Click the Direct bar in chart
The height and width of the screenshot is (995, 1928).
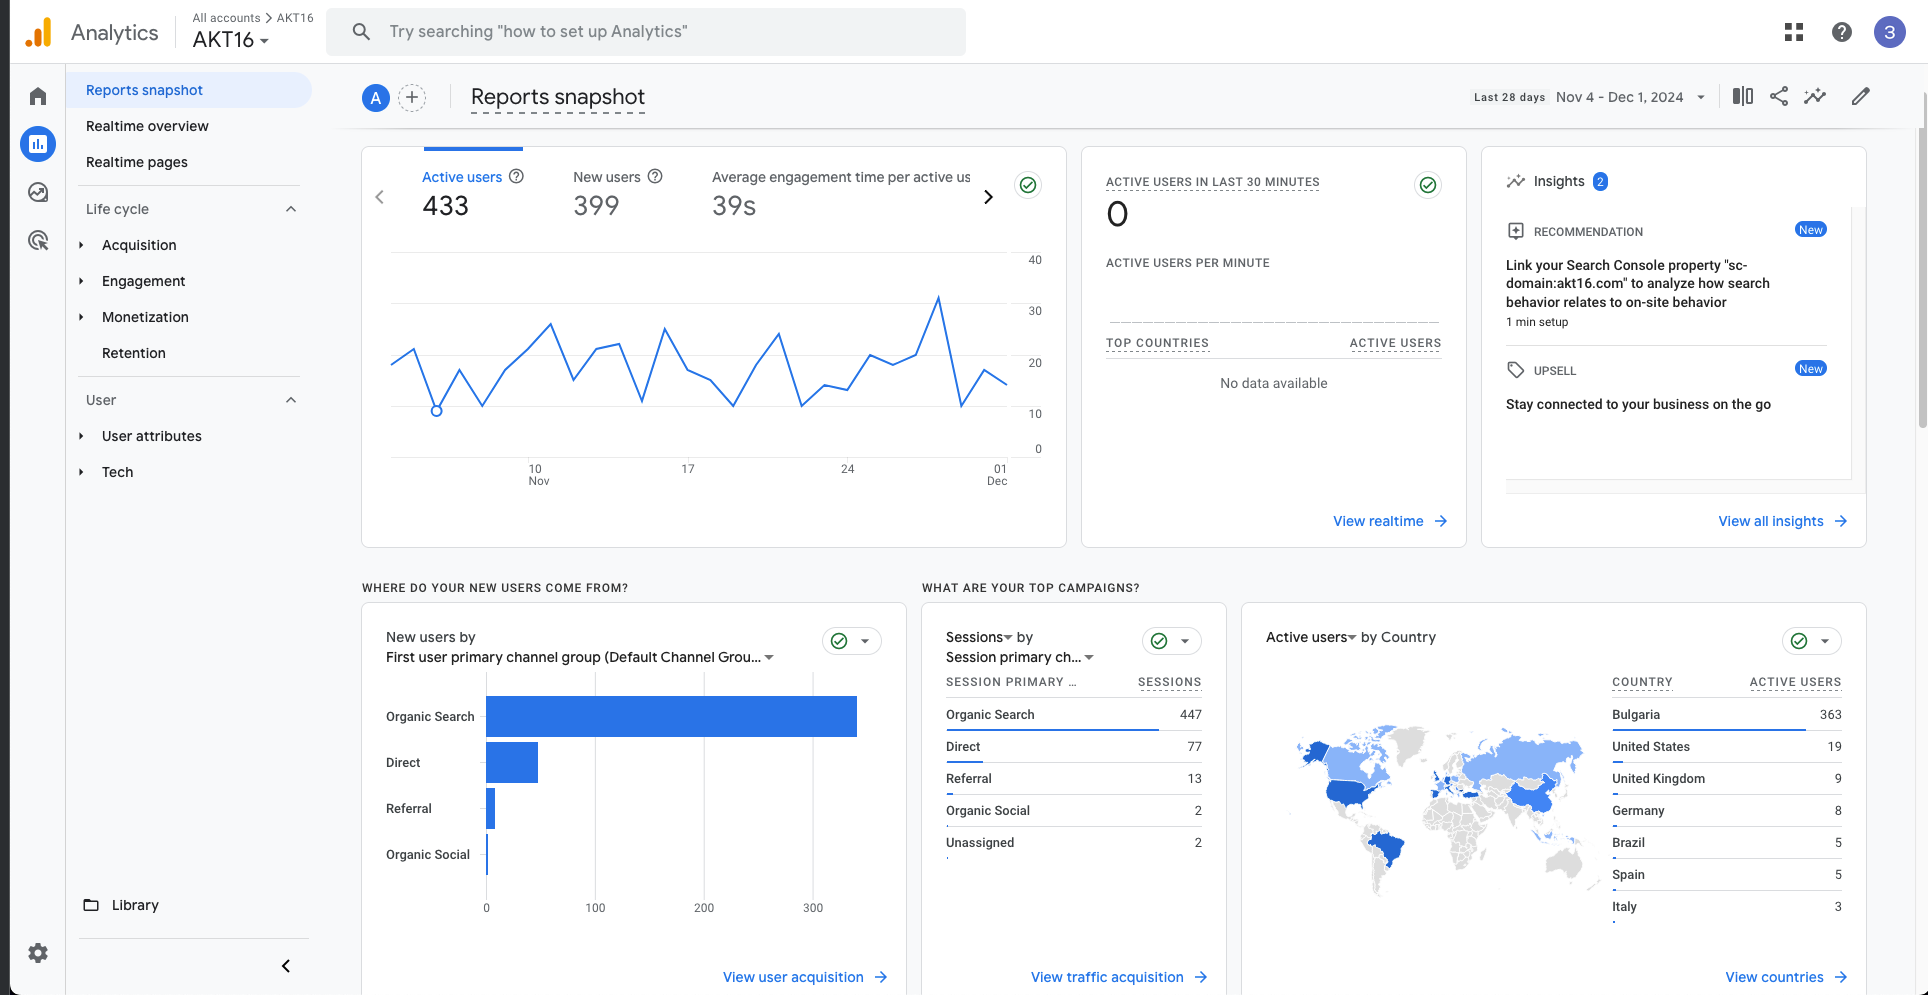(512, 762)
